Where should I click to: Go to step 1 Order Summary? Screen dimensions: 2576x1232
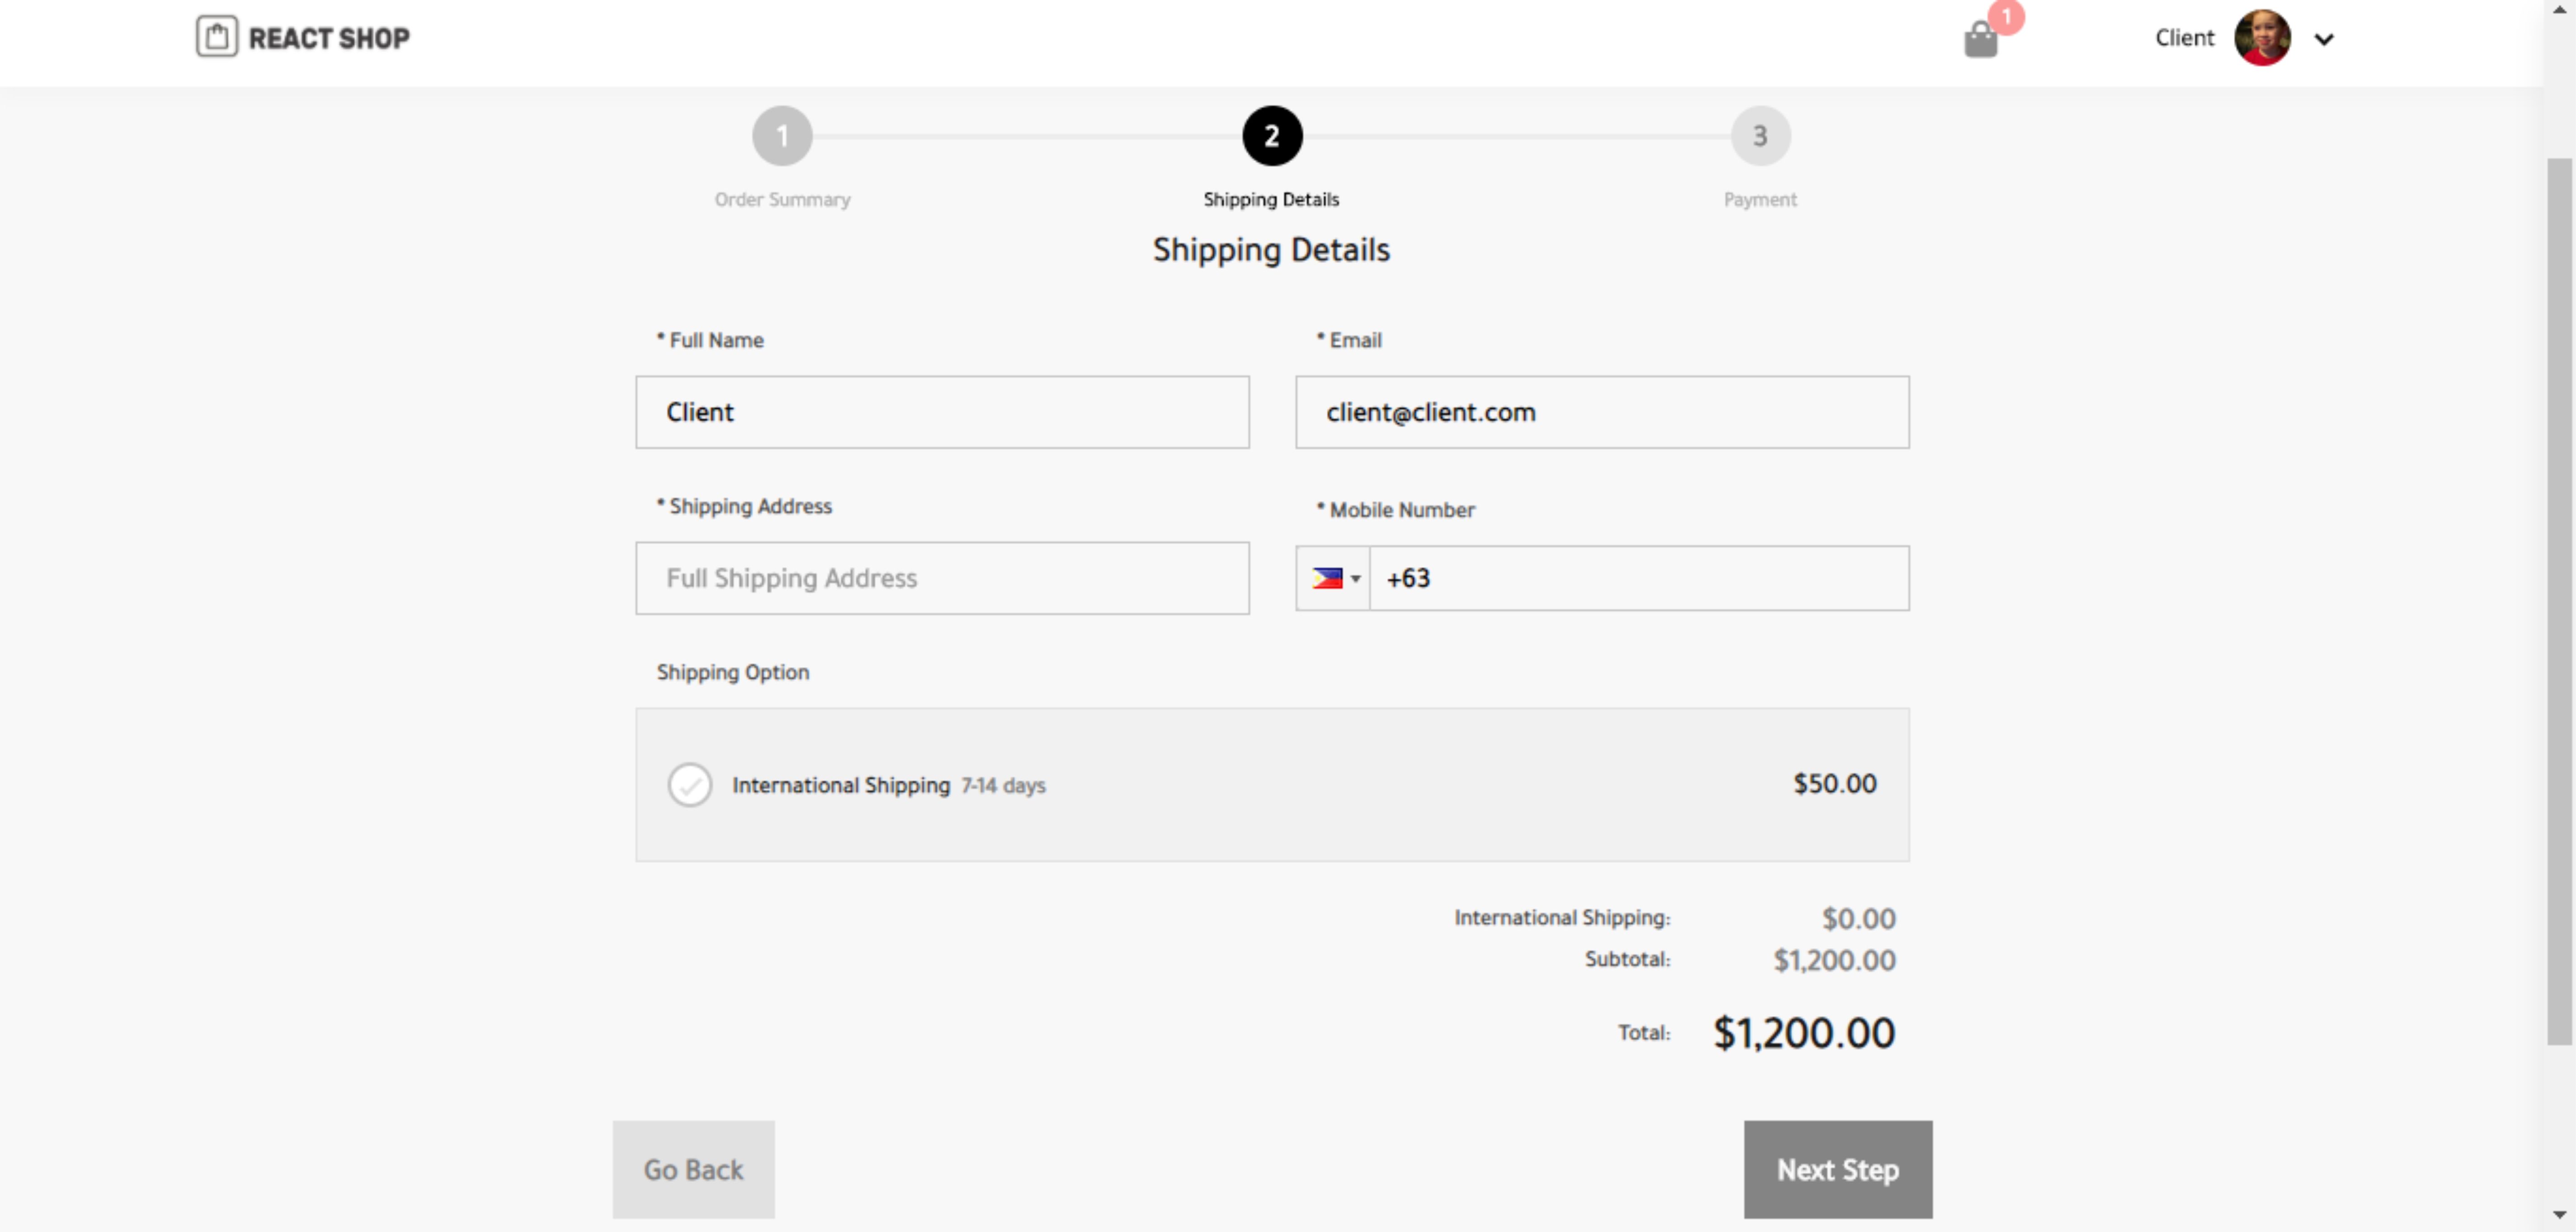(x=782, y=136)
